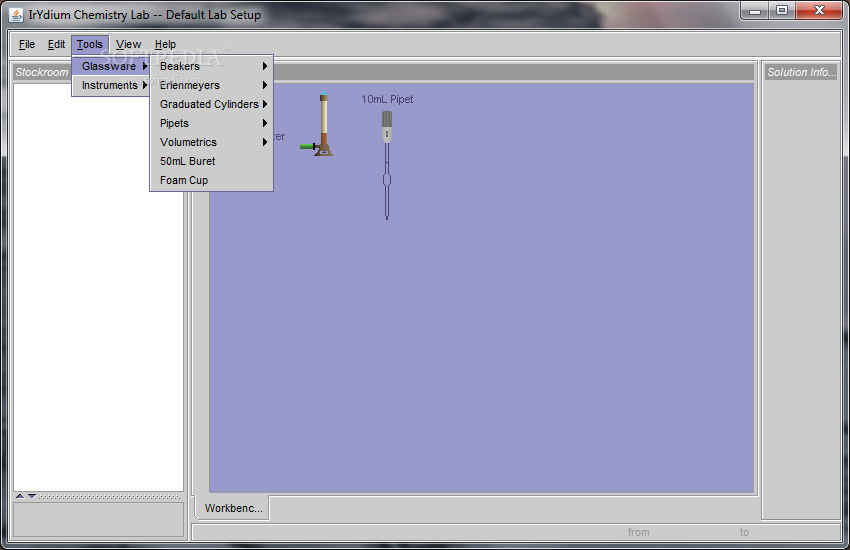The image size is (850, 550).
Task: Expand the Beakers submenu
Action: pyautogui.click(x=211, y=66)
